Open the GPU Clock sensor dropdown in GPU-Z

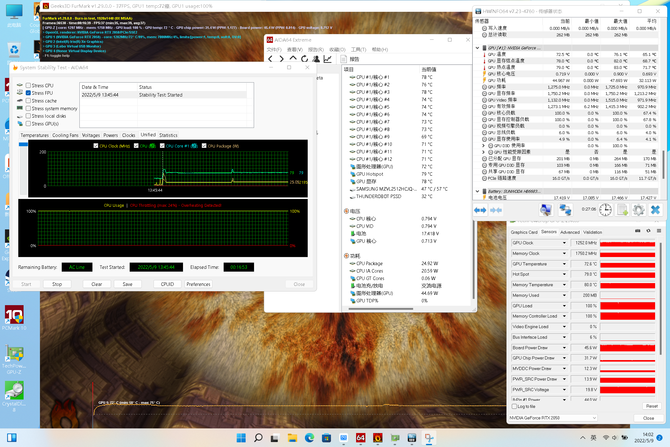pyautogui.click(x=564, y=243)
